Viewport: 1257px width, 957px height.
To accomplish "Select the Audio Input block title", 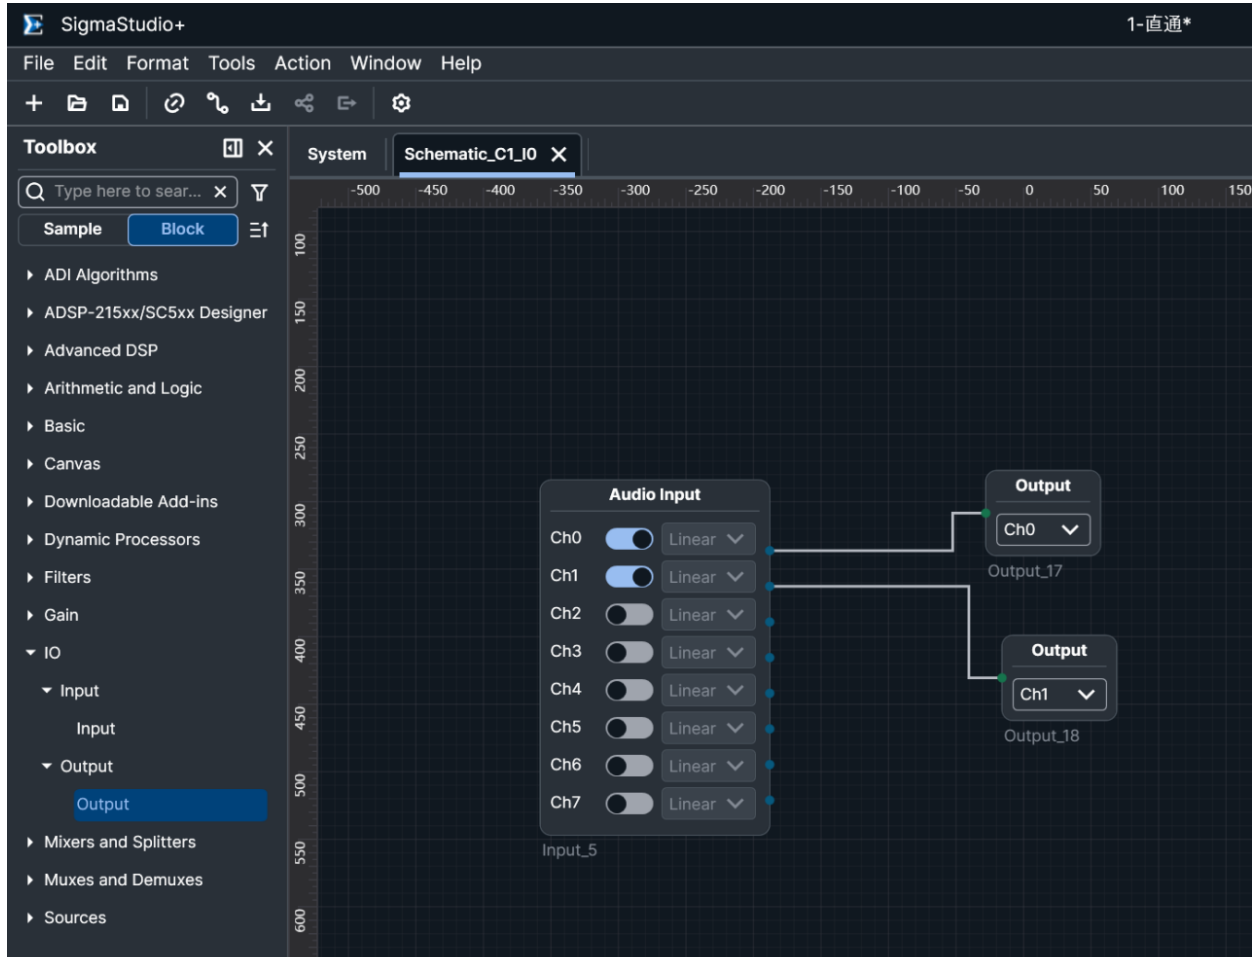I will (x=655, y=495).
